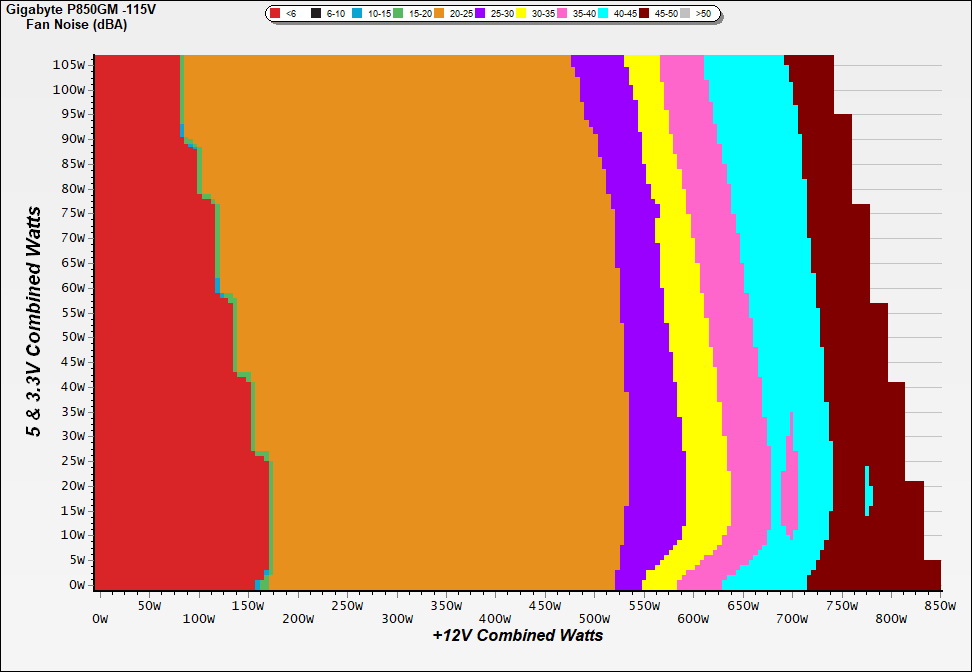Select the orange 20-25 legend swatch
Screen dimensions: 972x672
[x=439, y=14]
